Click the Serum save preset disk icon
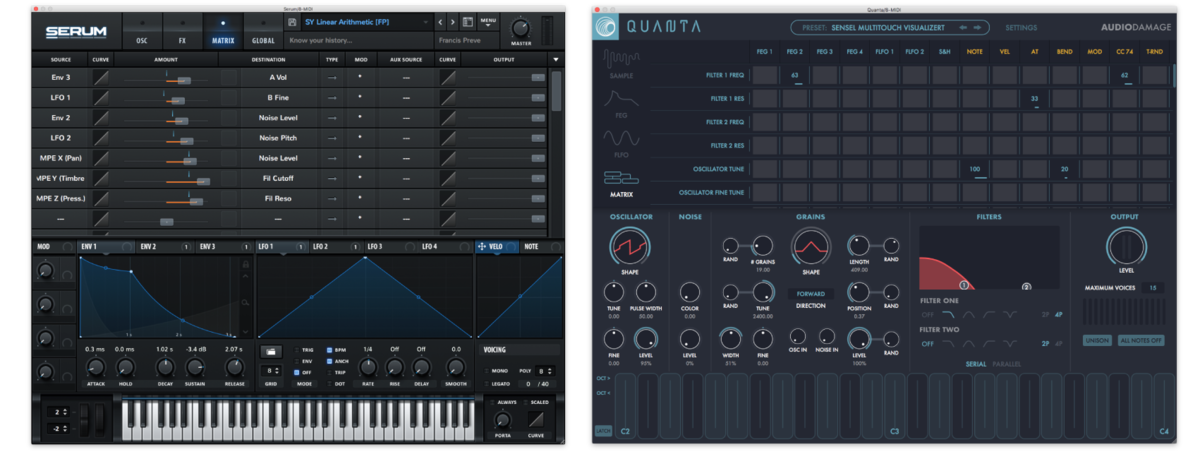The width and height of the screenshot is (1200, 459). tap(291, 22)
